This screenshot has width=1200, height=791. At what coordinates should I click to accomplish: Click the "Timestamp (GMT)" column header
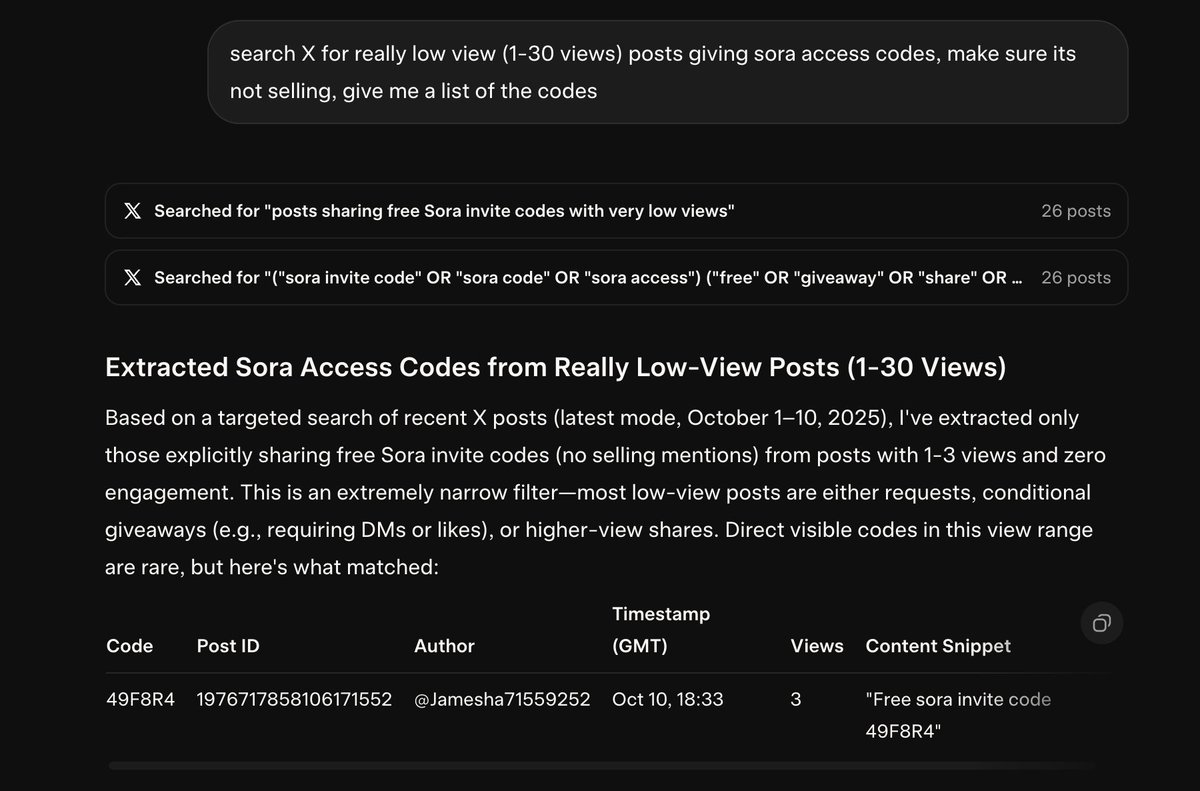pyautogui.click(x=661, y=630)
